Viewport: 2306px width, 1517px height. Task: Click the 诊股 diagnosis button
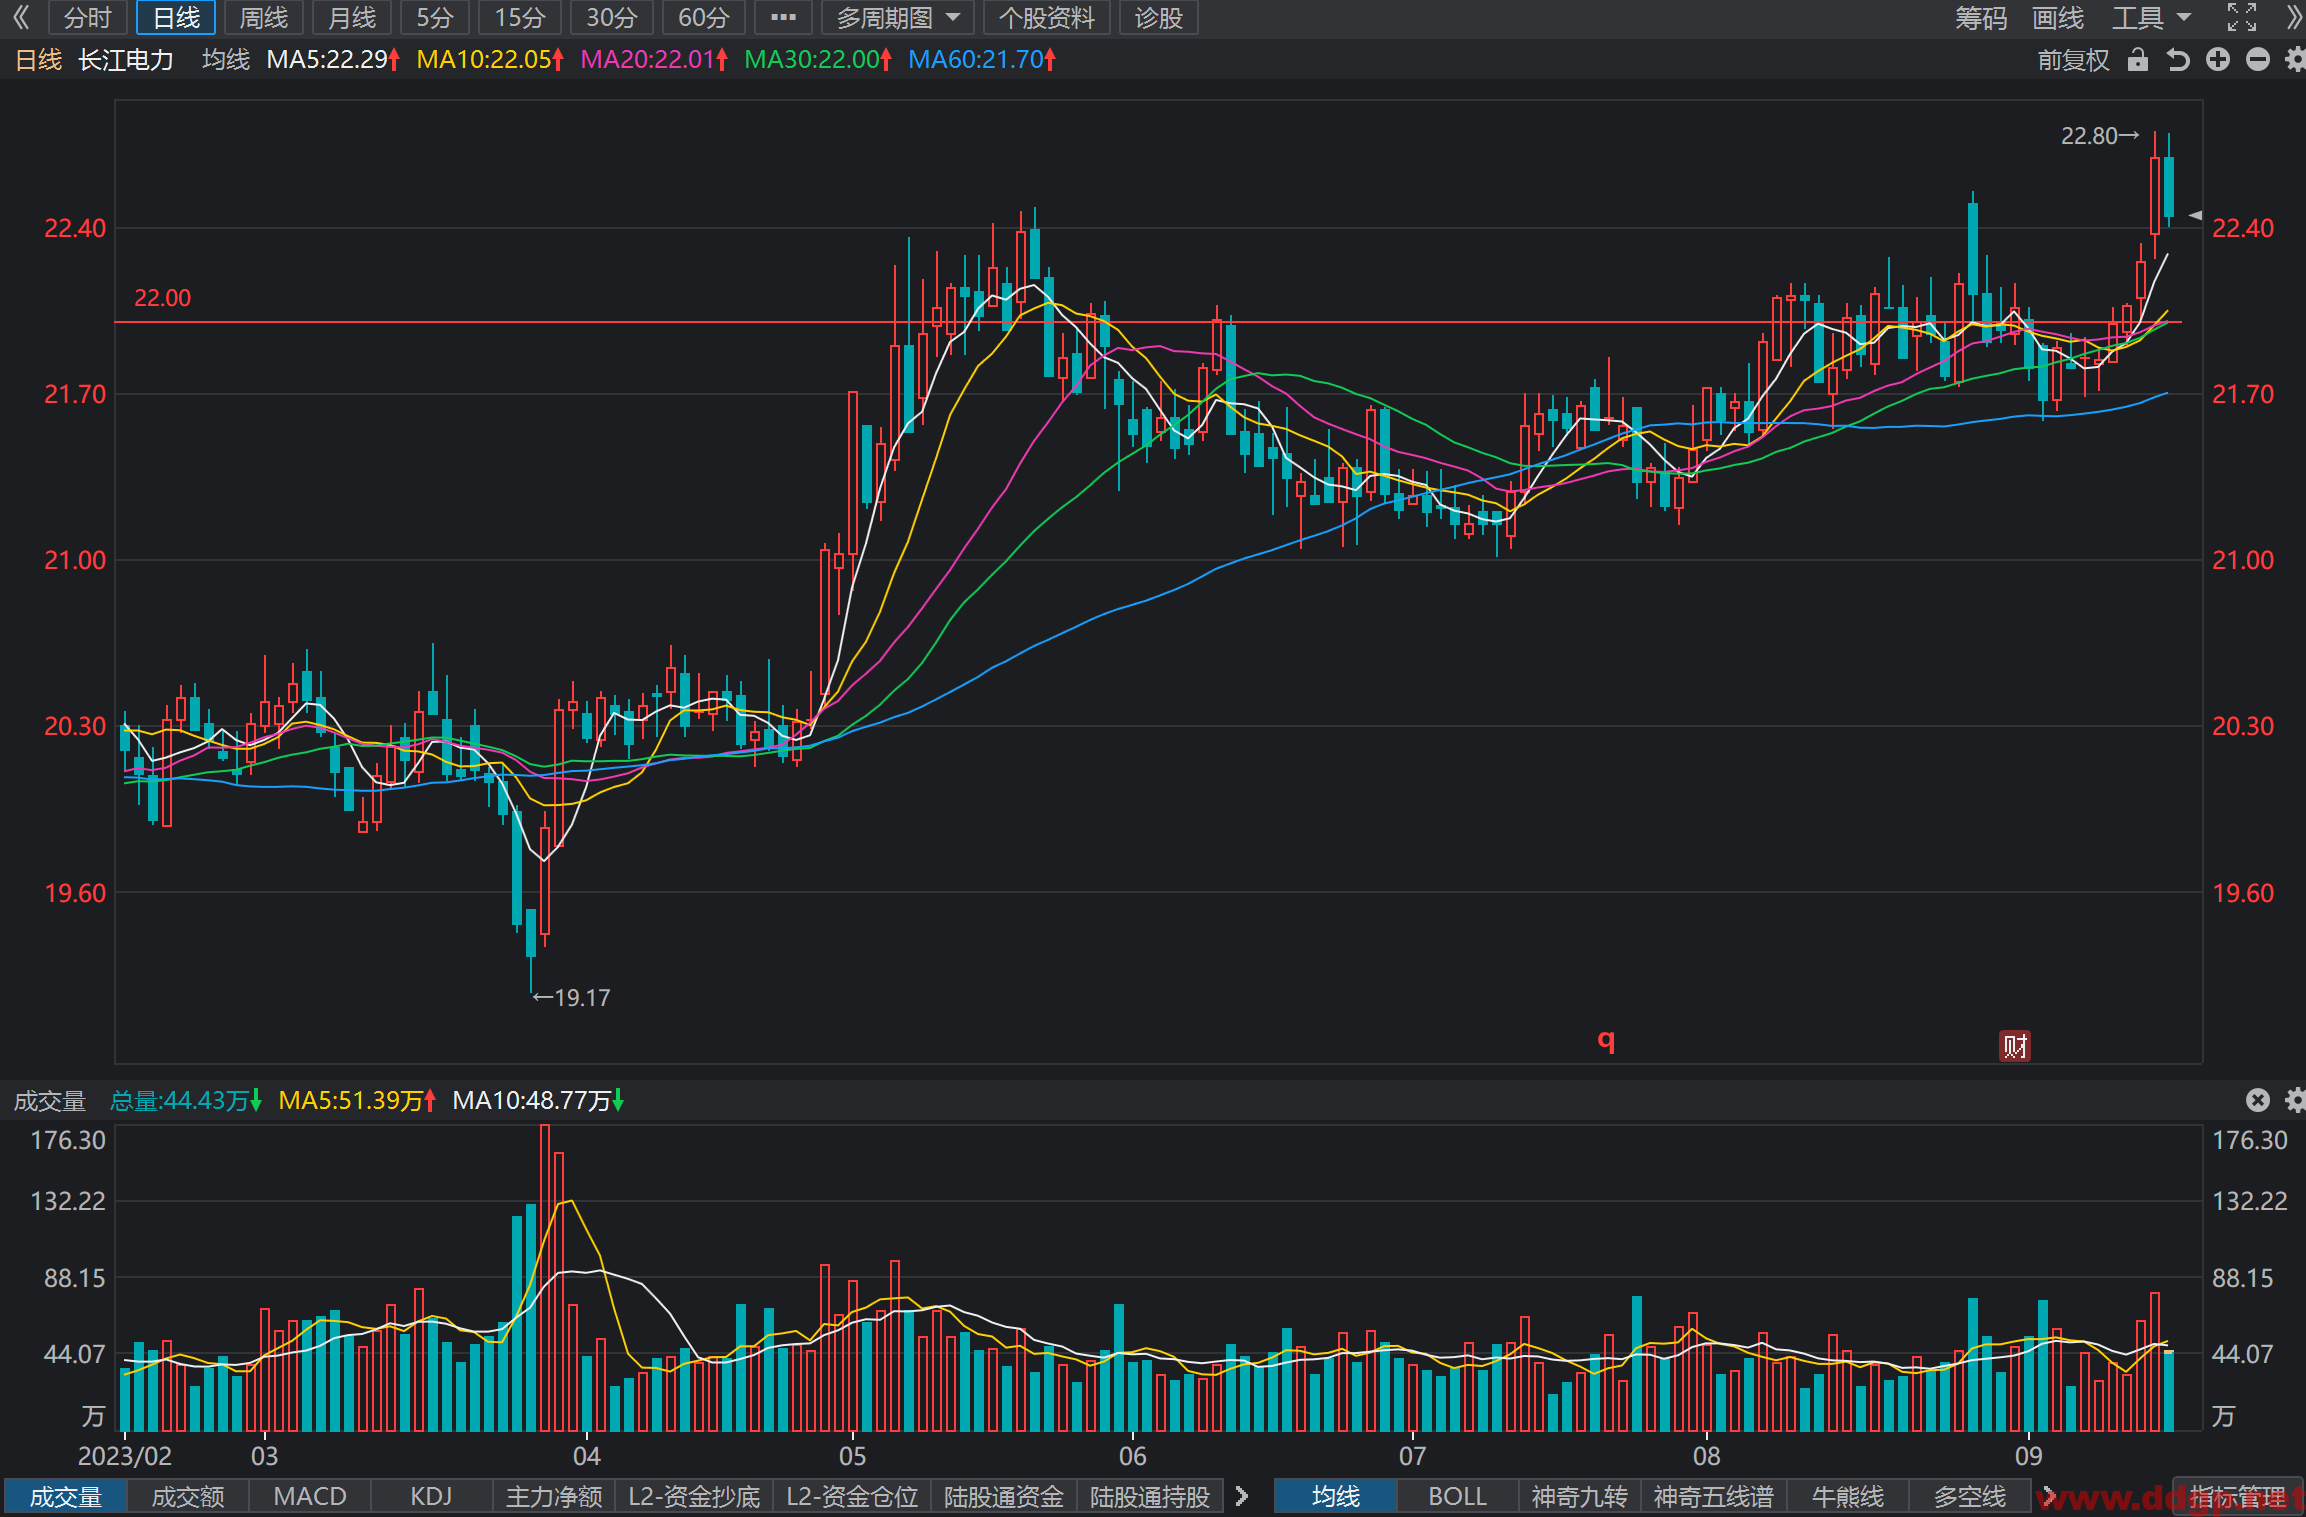[x=1158, y=18]
